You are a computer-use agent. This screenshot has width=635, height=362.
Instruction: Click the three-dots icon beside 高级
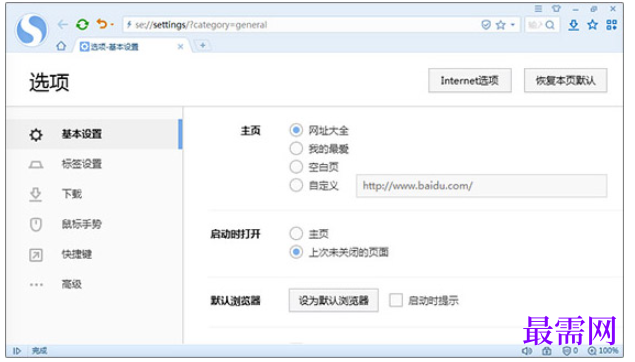click(36, 285)
